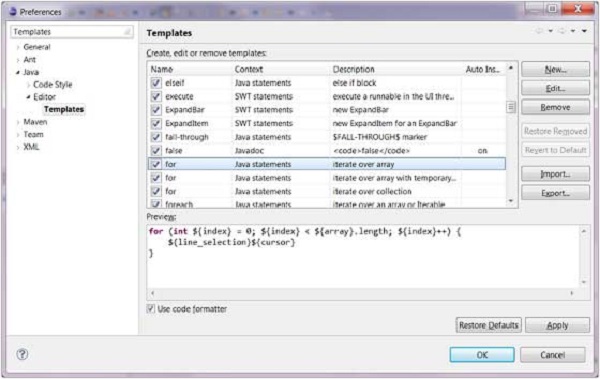Select the 'new ExpandBar' description cell
Image resolution: width=600 pixels, height=379 pixels.
(x=360, y=110)
